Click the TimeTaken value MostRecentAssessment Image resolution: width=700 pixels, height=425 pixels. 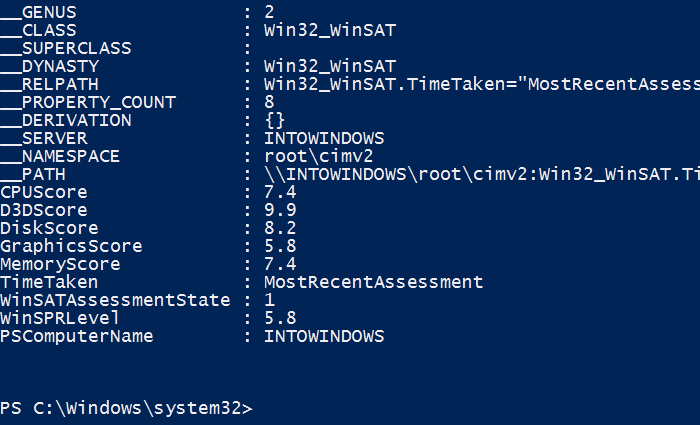tap(373, 282)
